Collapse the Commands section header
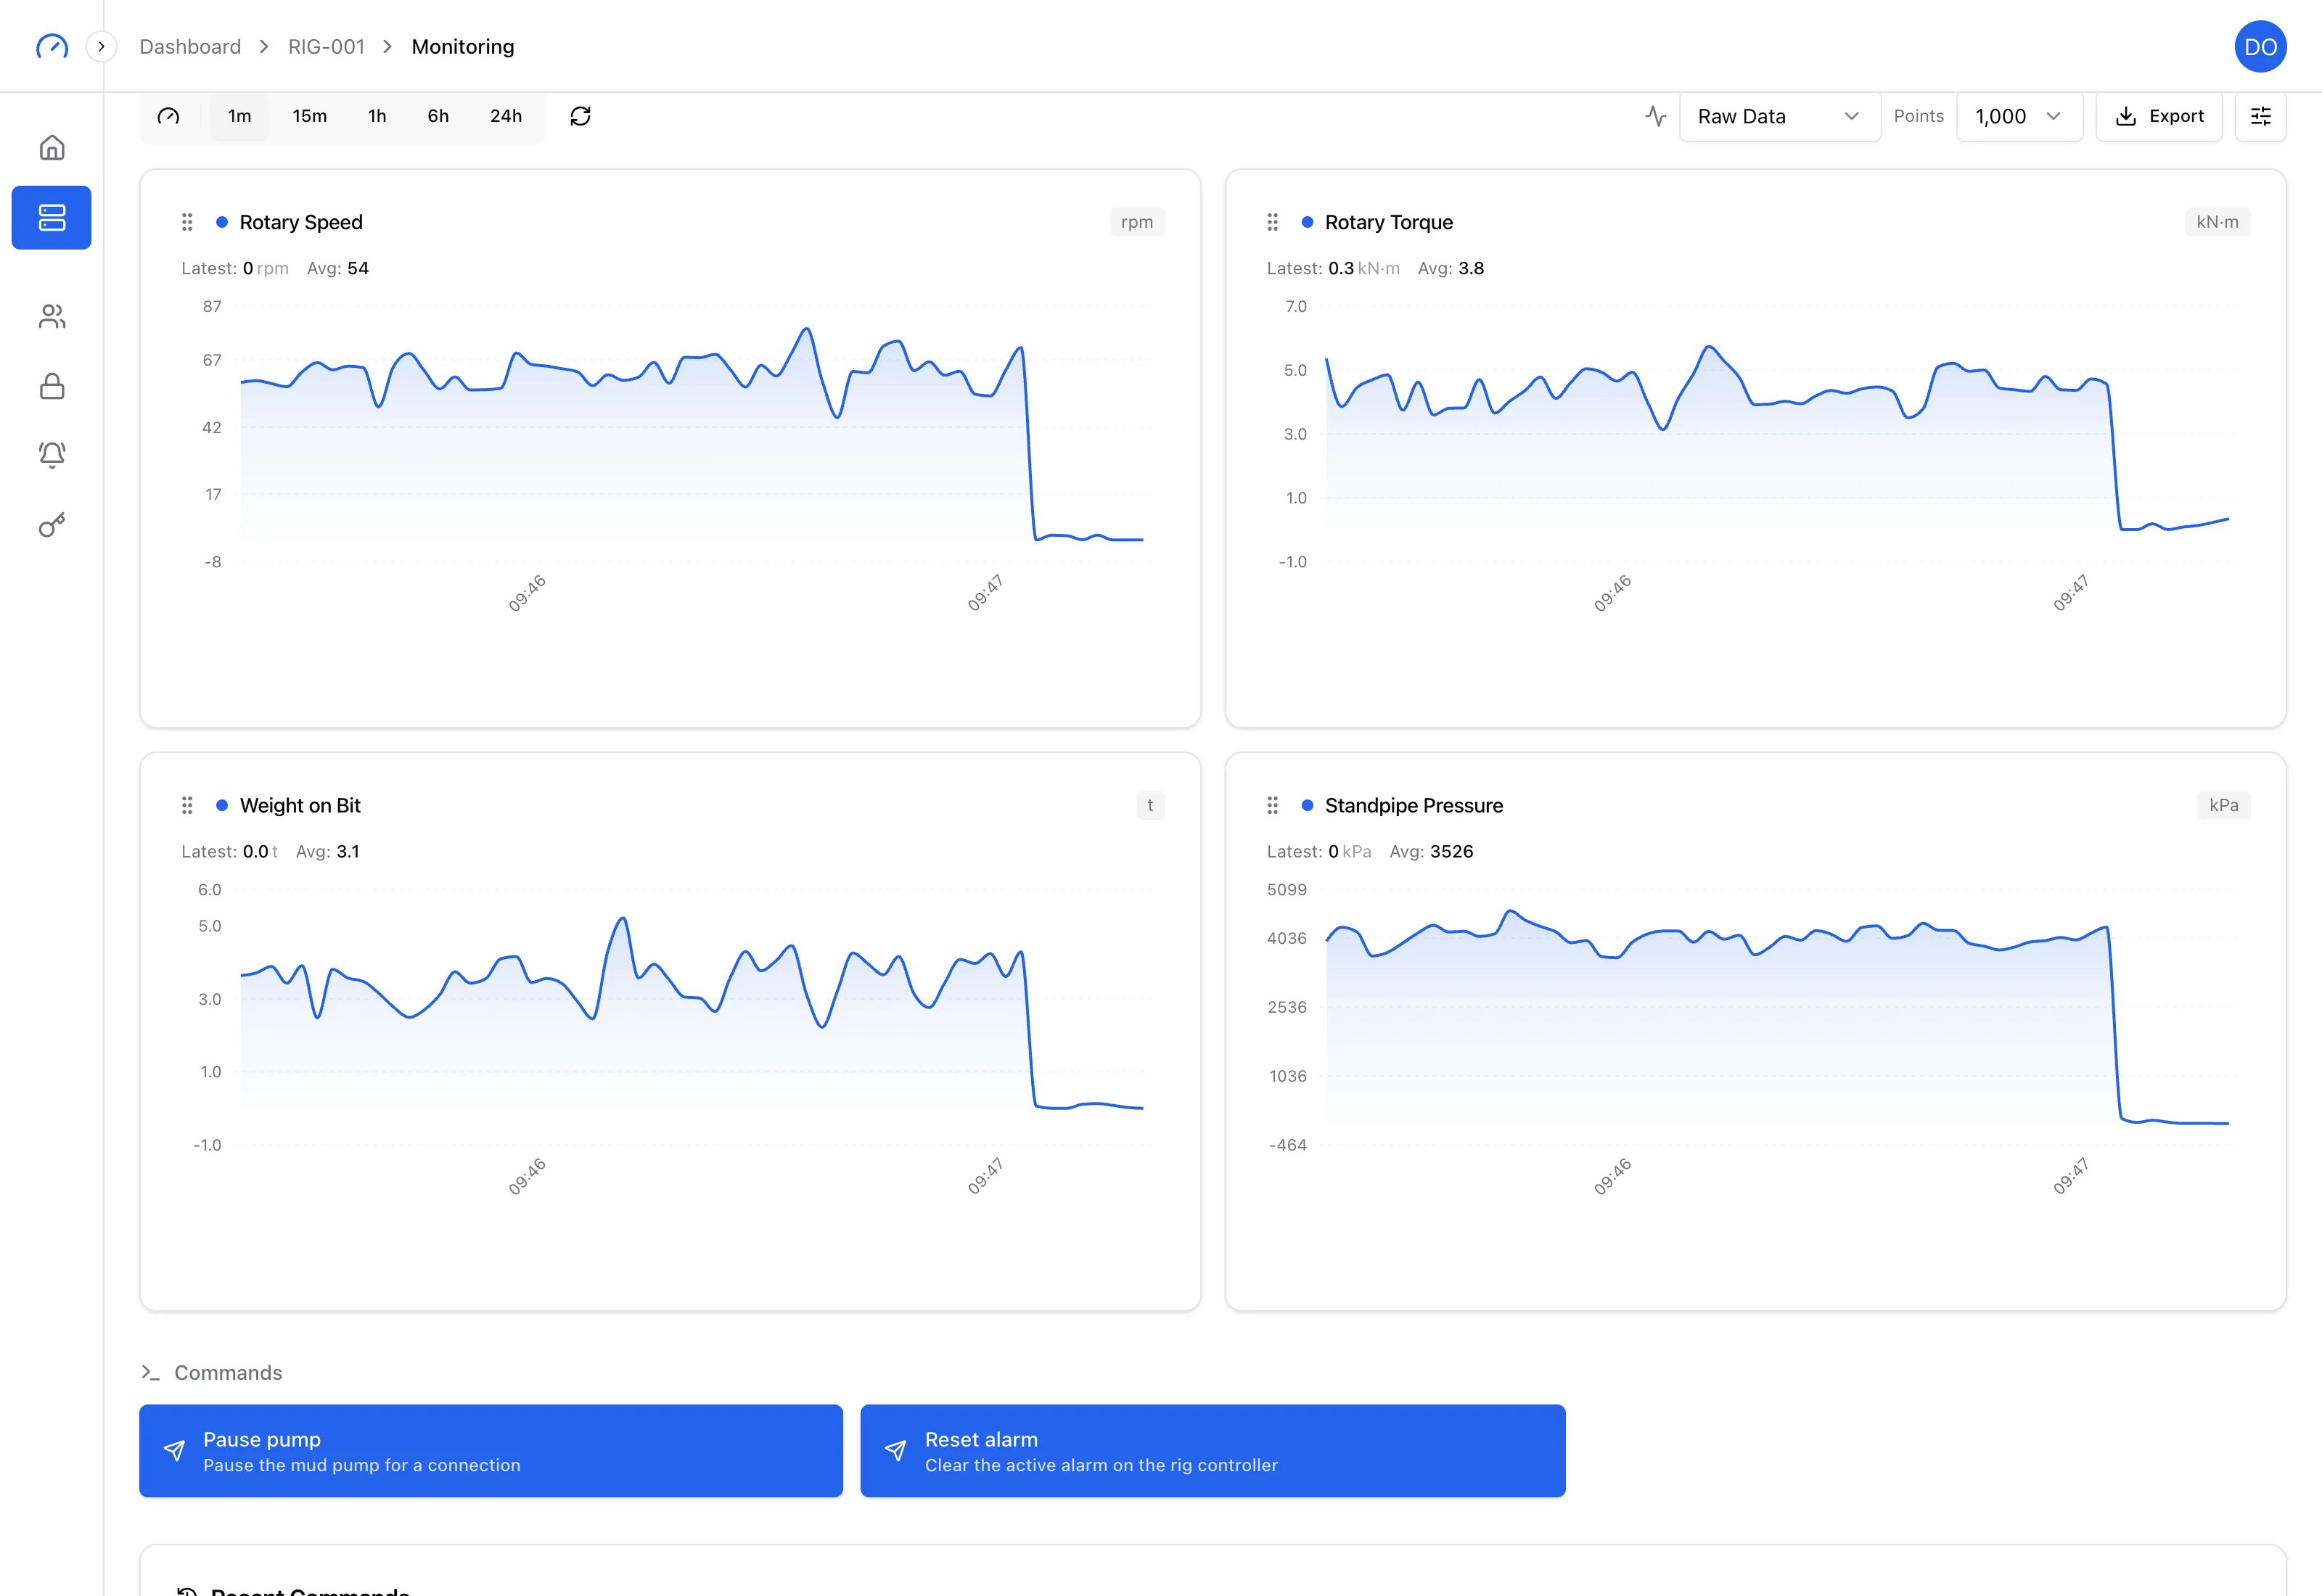Viewport: 2322px width, 1596px height. [x=212, y=1372]
